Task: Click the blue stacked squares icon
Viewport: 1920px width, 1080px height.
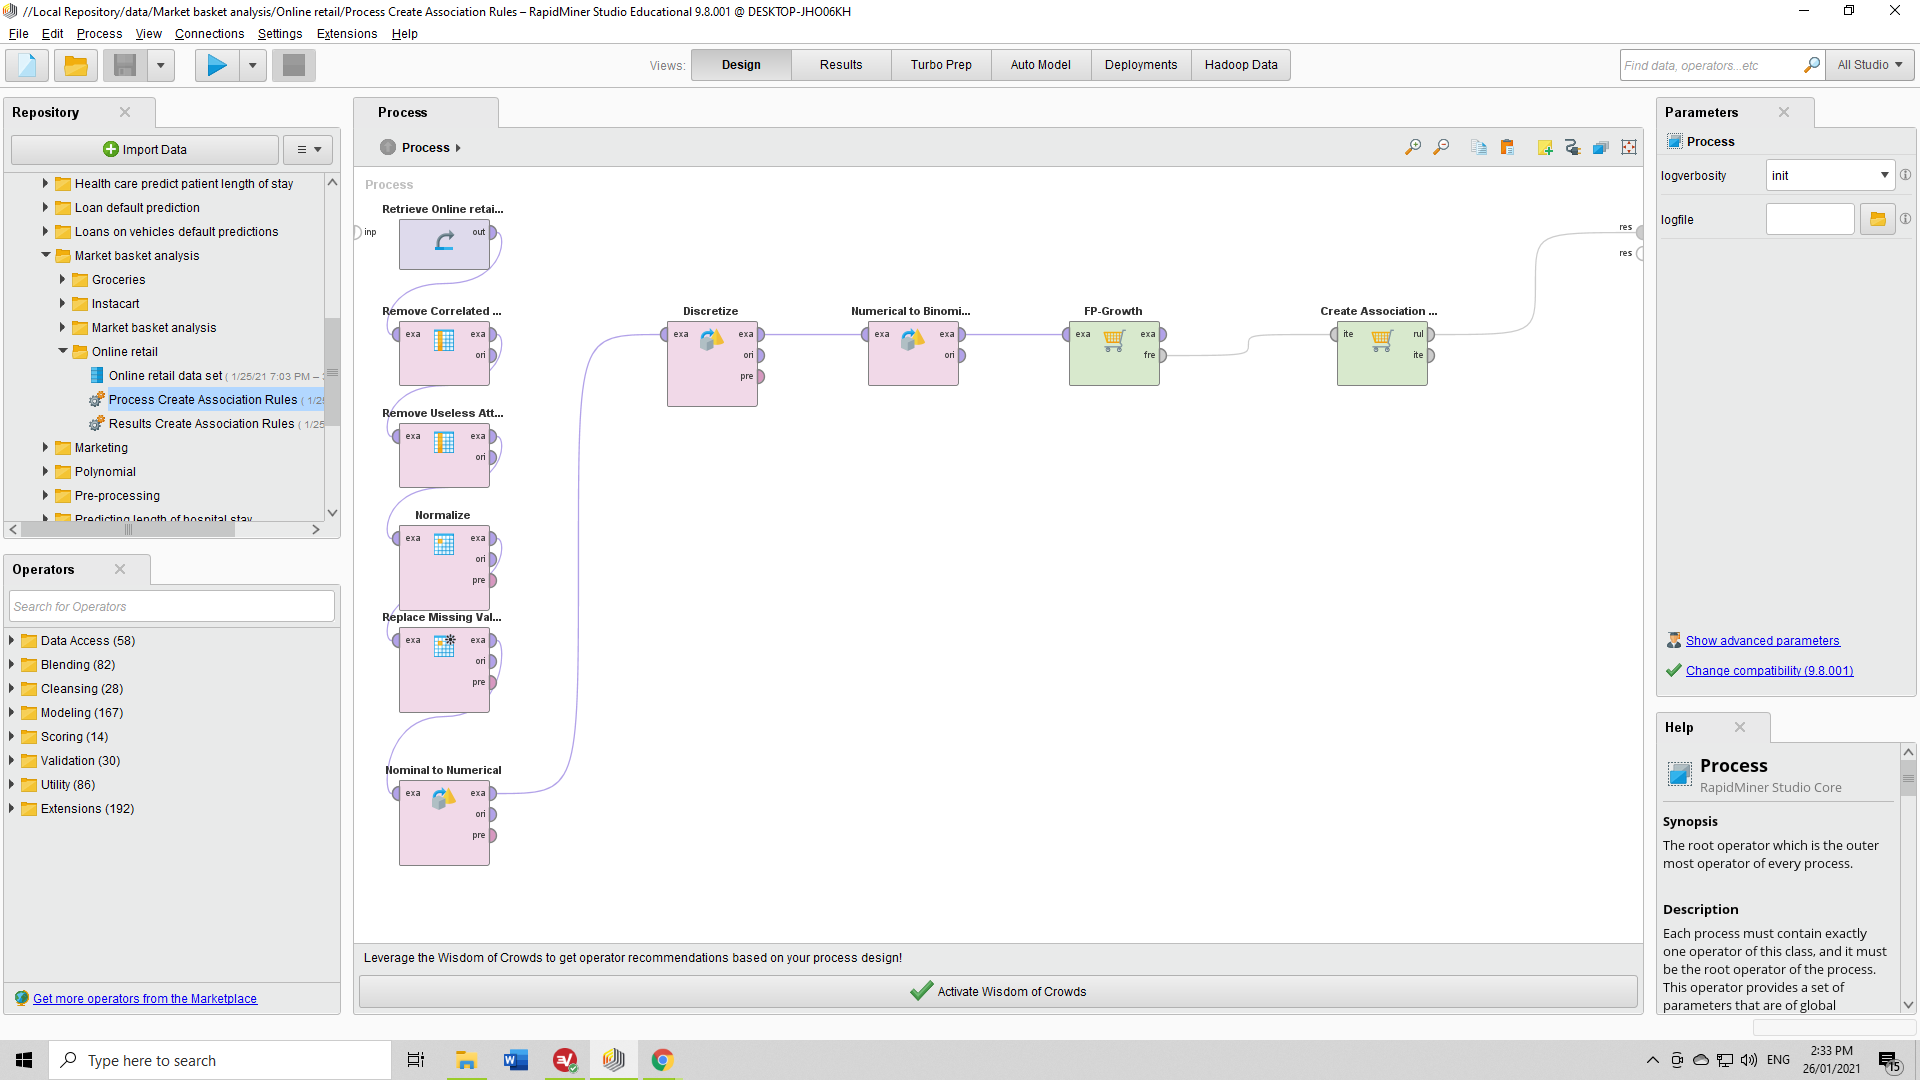Action: (x=1601, y=148)
